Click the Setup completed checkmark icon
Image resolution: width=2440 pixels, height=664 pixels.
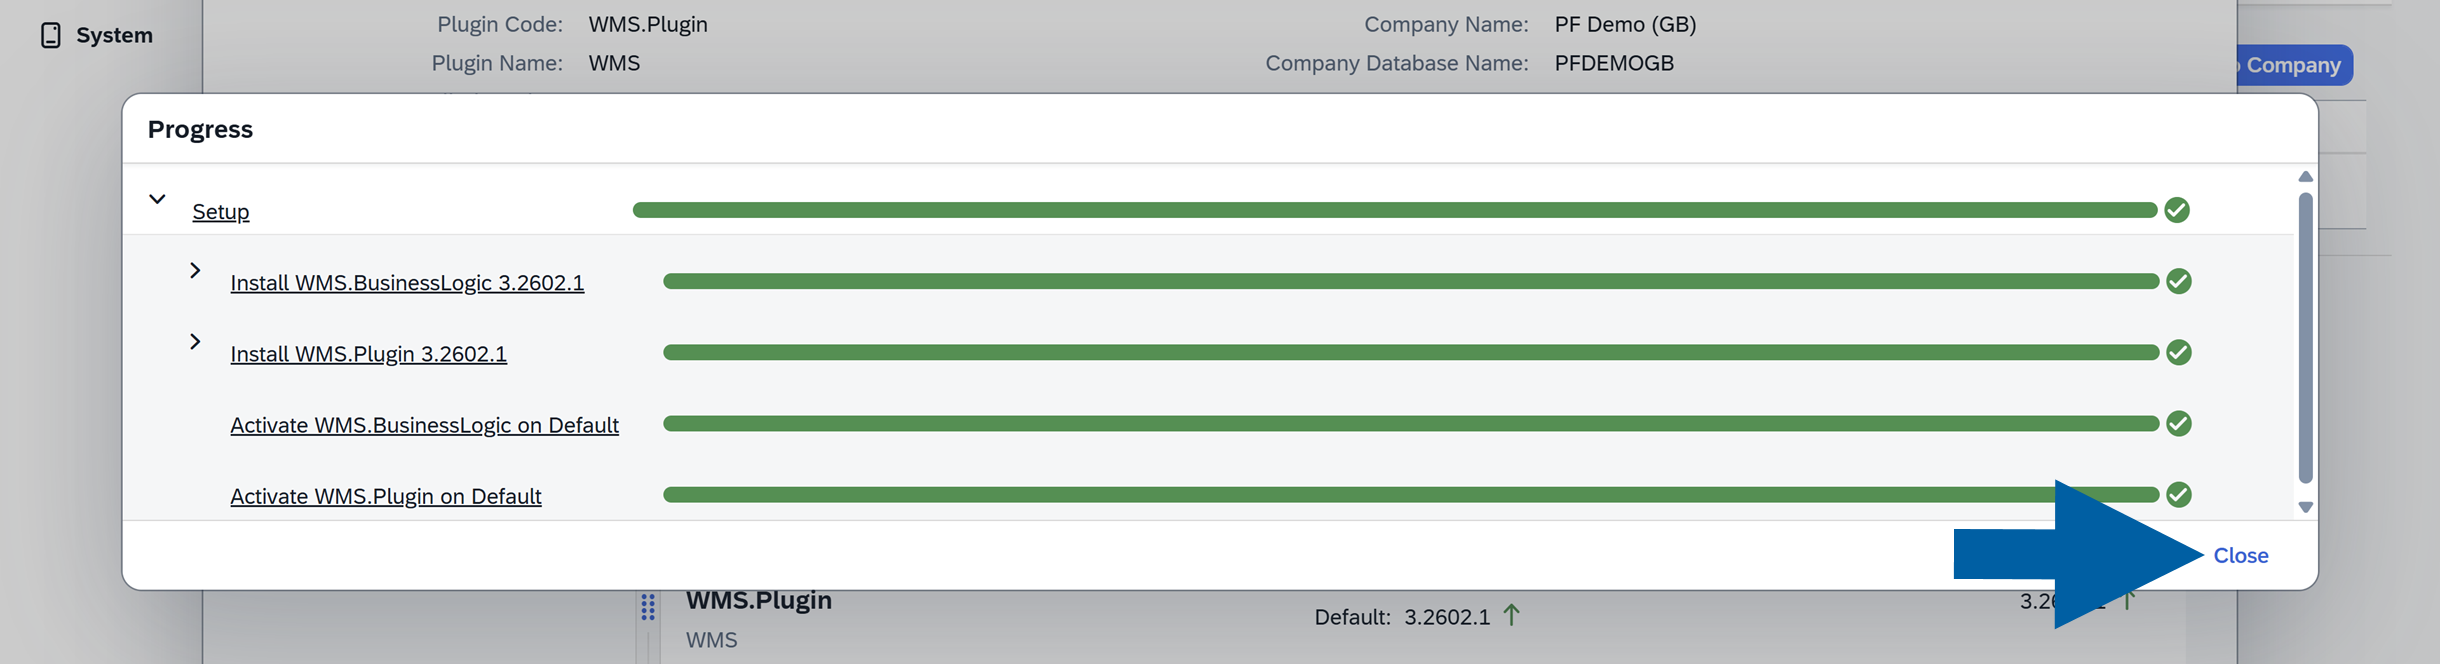tap(2177, 210)
